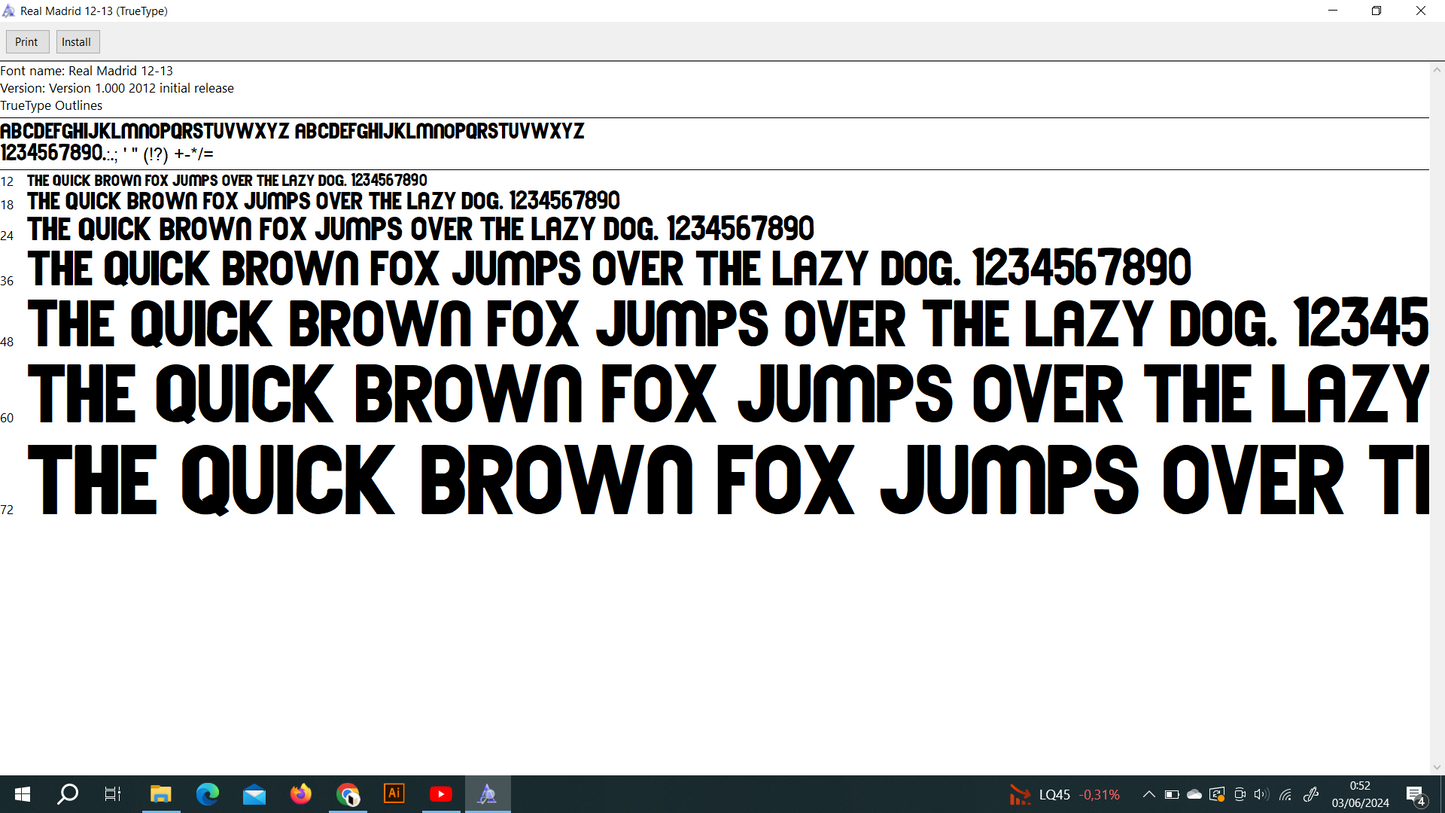Open taskbar Search magnifier
This screenshot has height=813, width=1445.
[67, 795]
